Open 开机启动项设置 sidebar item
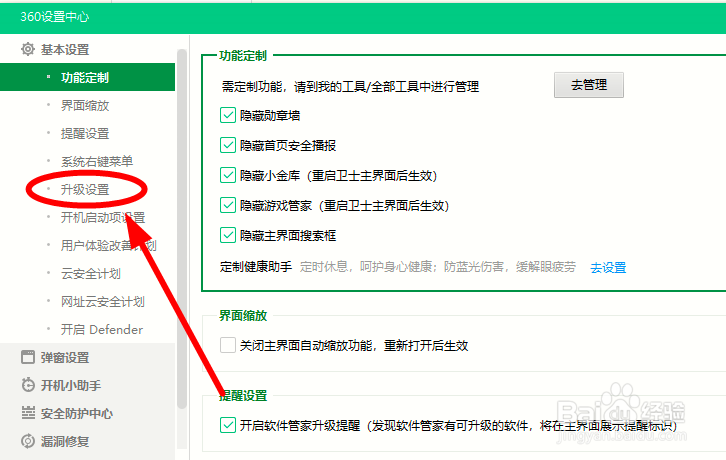 [x=103, y=217]
